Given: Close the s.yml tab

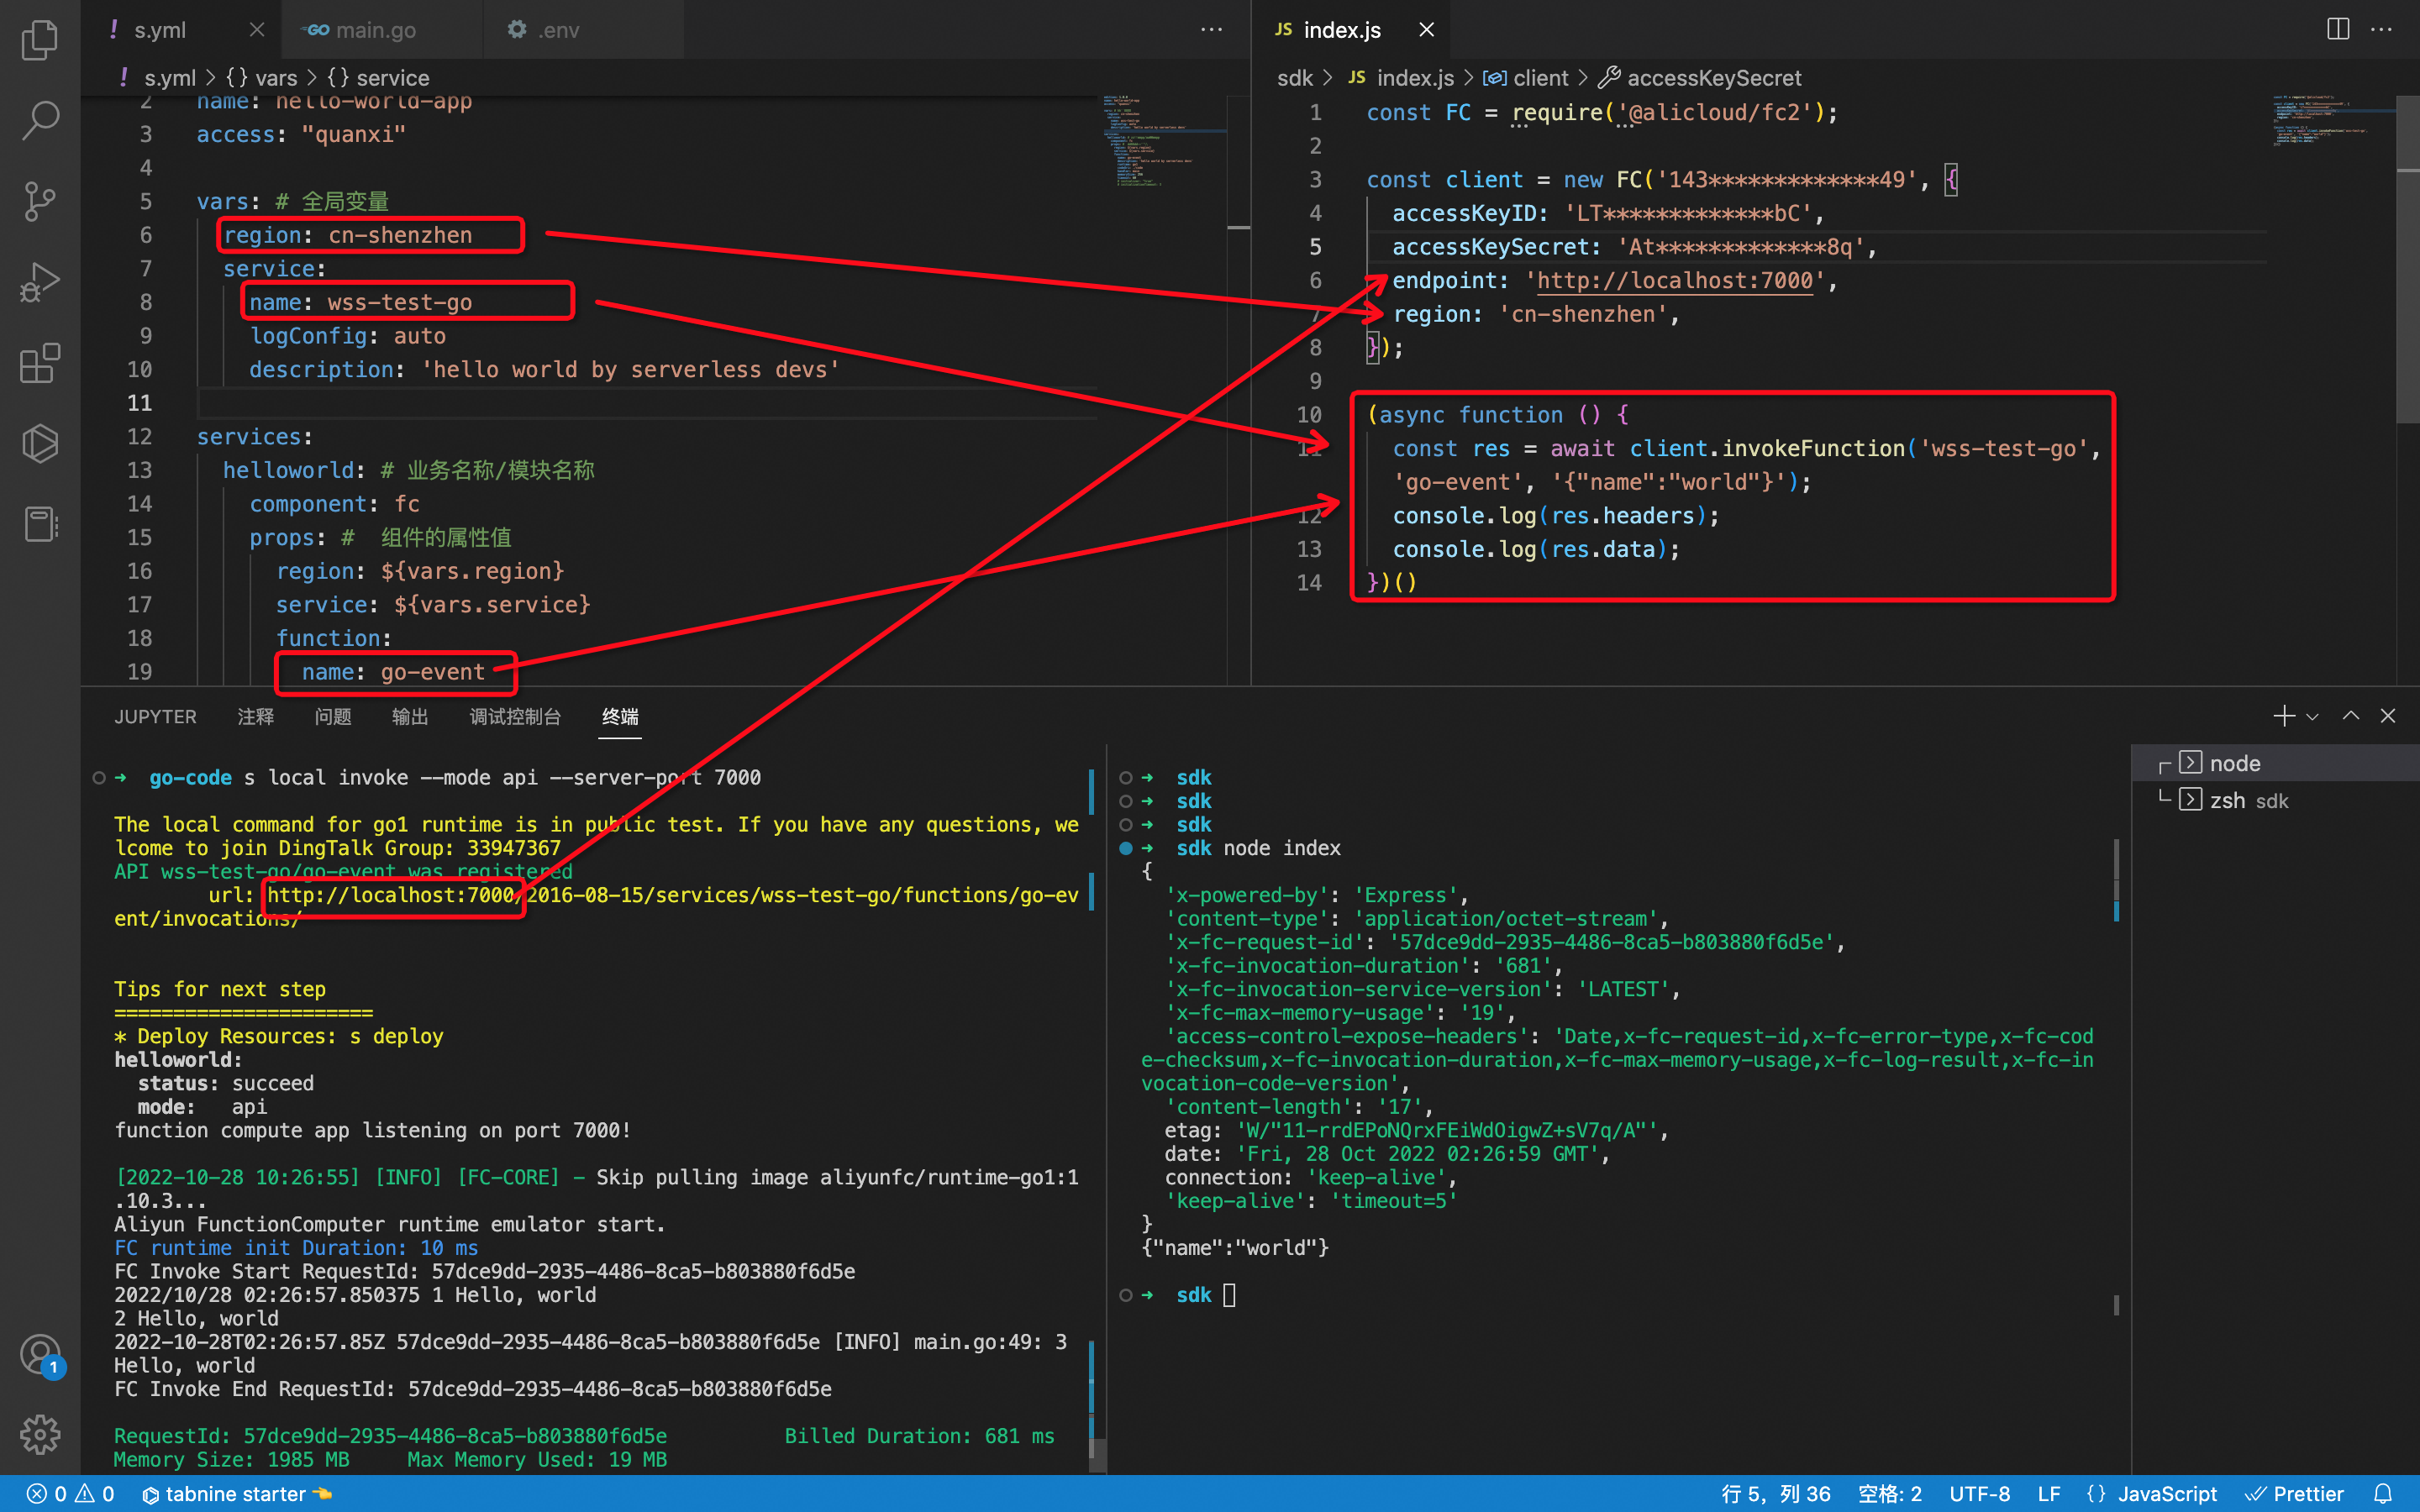Looking at the screenshot, I should click(257, 30).
